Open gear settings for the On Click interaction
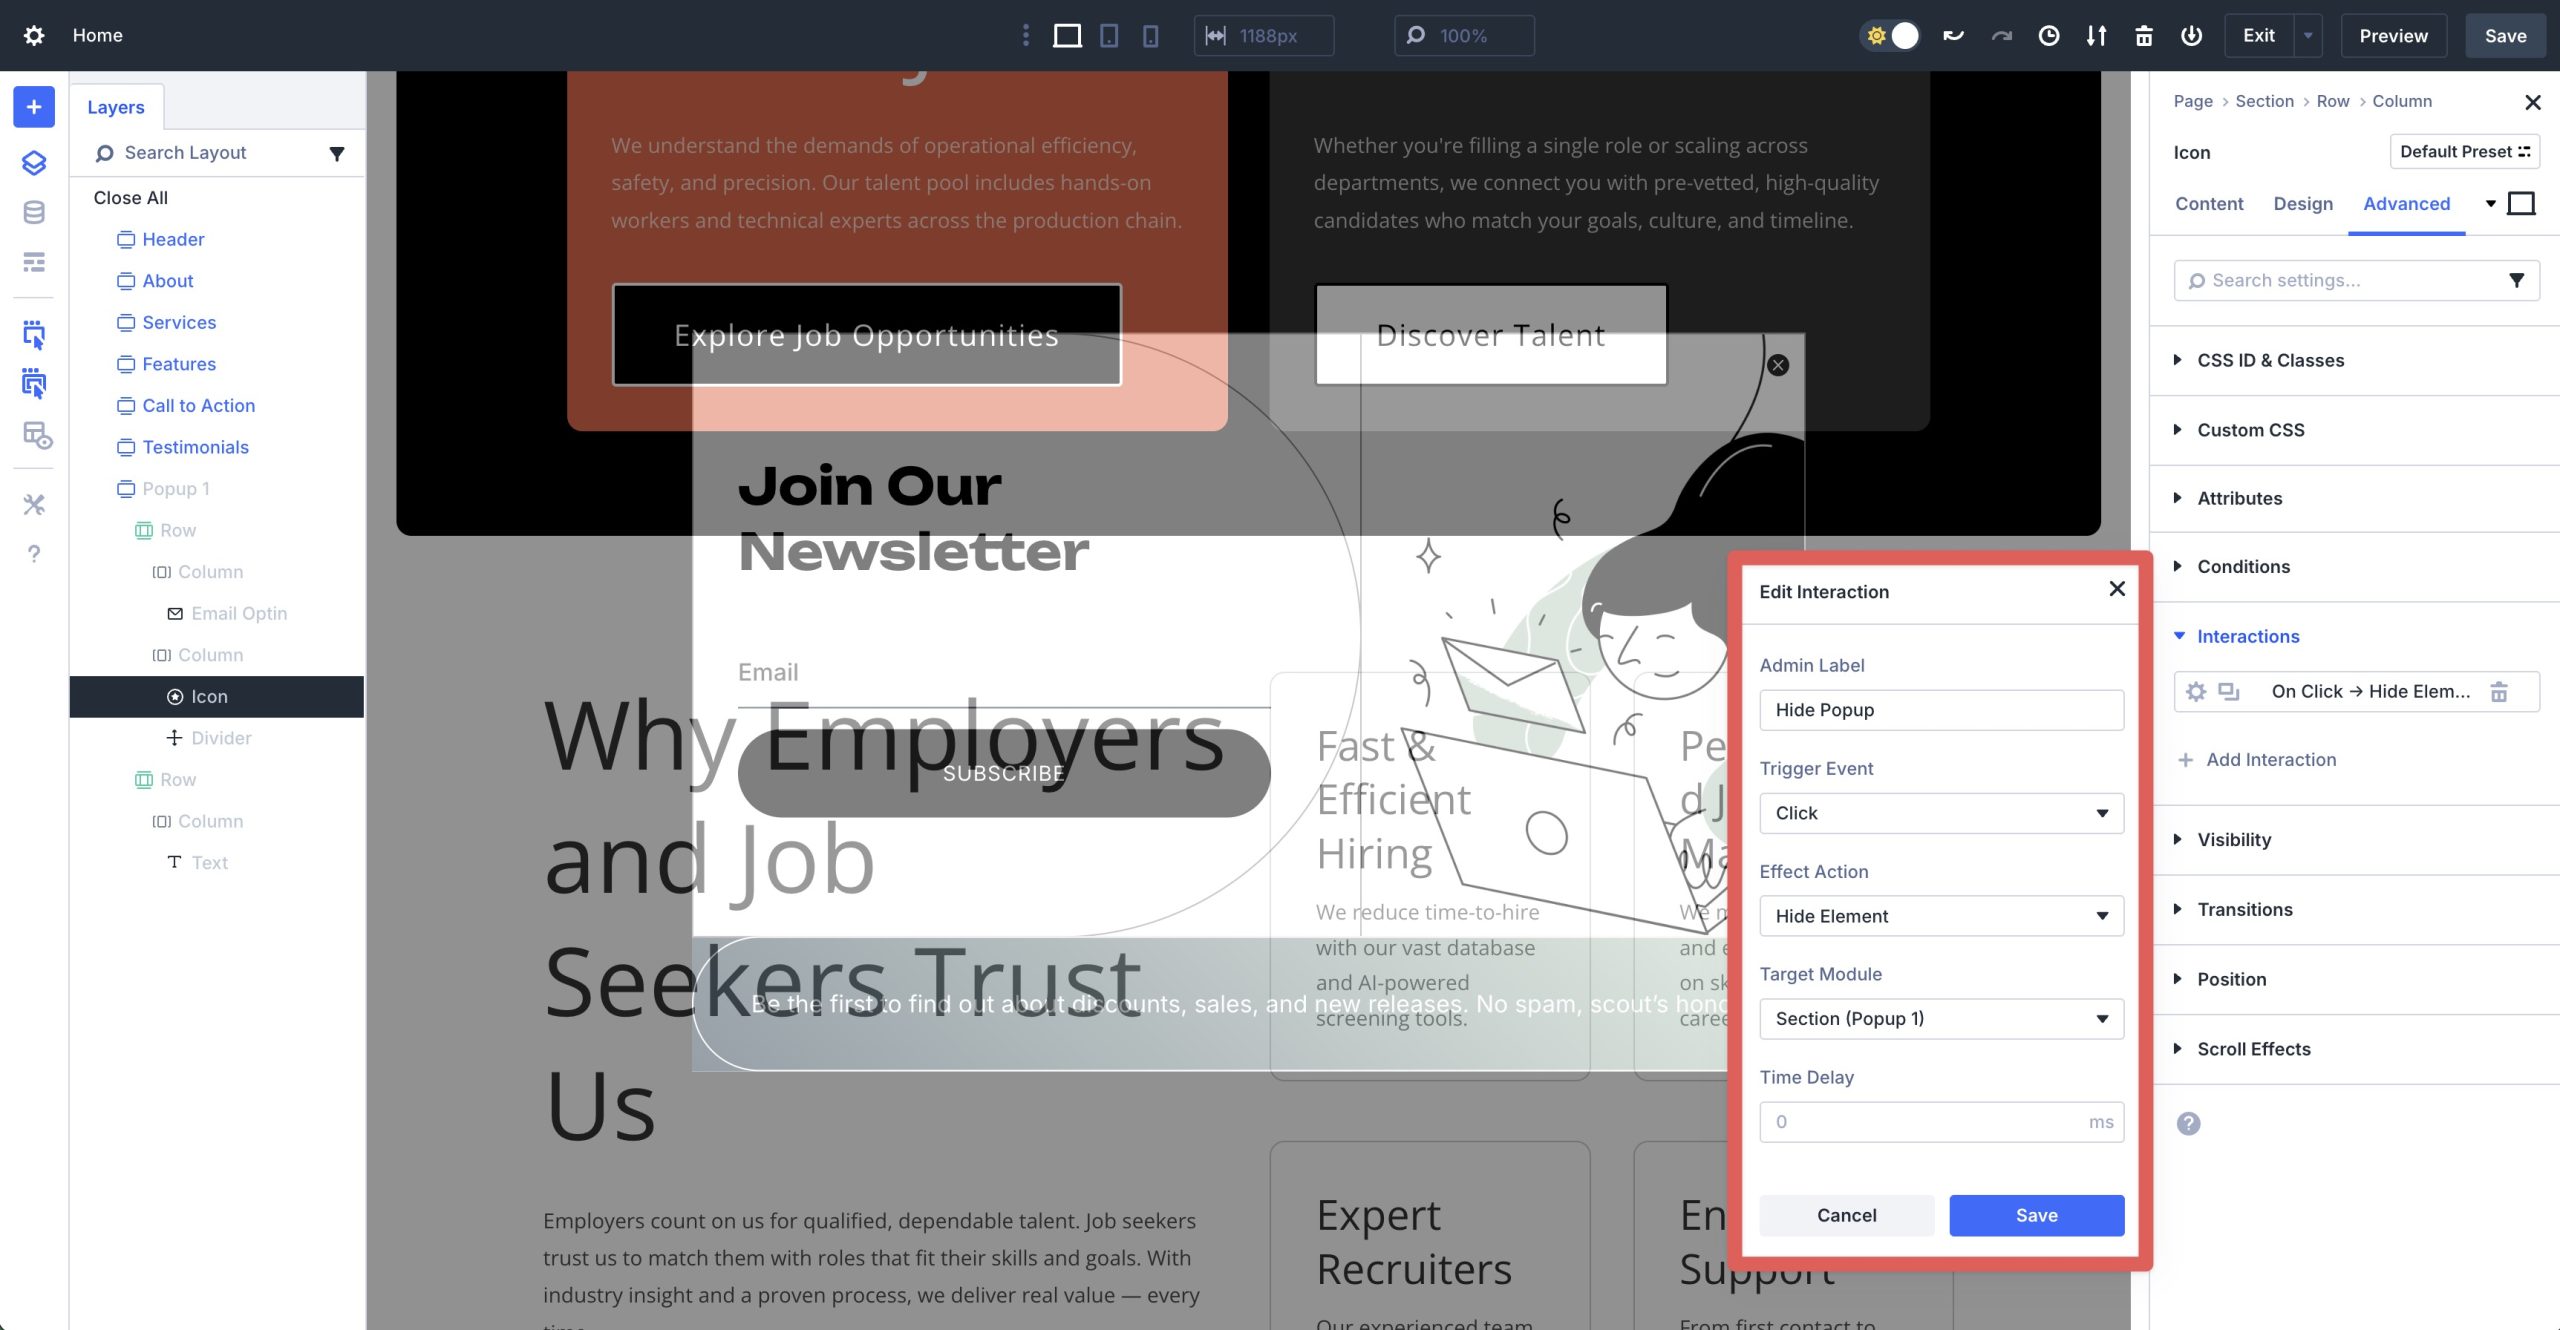Screen dimensions: 2560x1330 [2196, 691]
